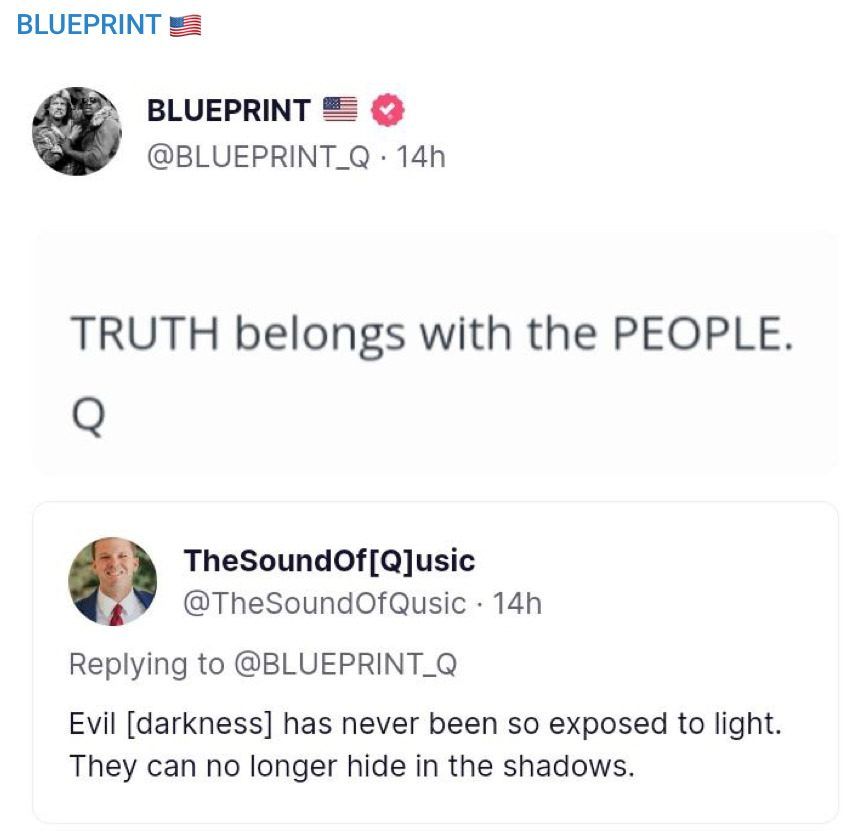Click the bold BLUEPRINT display name in the post header
This screenshot has height=832, width=862.
(x=229, y=110)
